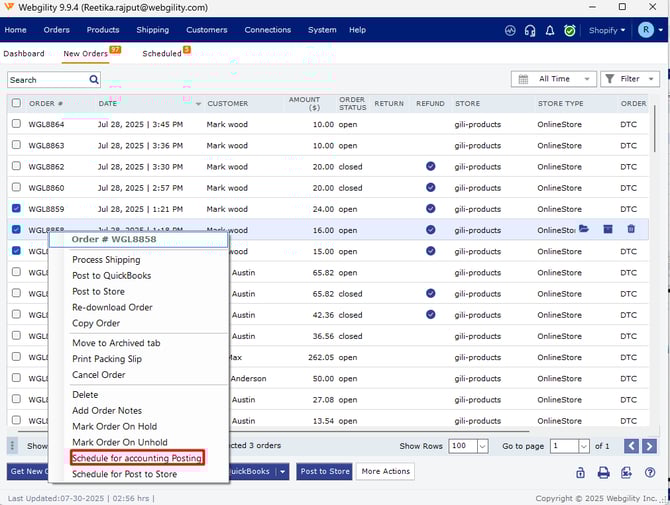Choose Schedule for accounting Posting in context menu
Screen dimensions: 670x505
point(137,458)
